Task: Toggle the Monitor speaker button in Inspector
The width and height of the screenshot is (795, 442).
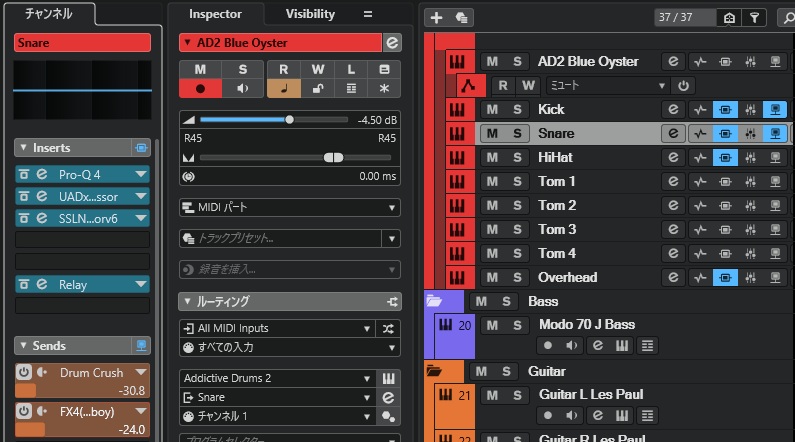Action: [x=243, y=89]
